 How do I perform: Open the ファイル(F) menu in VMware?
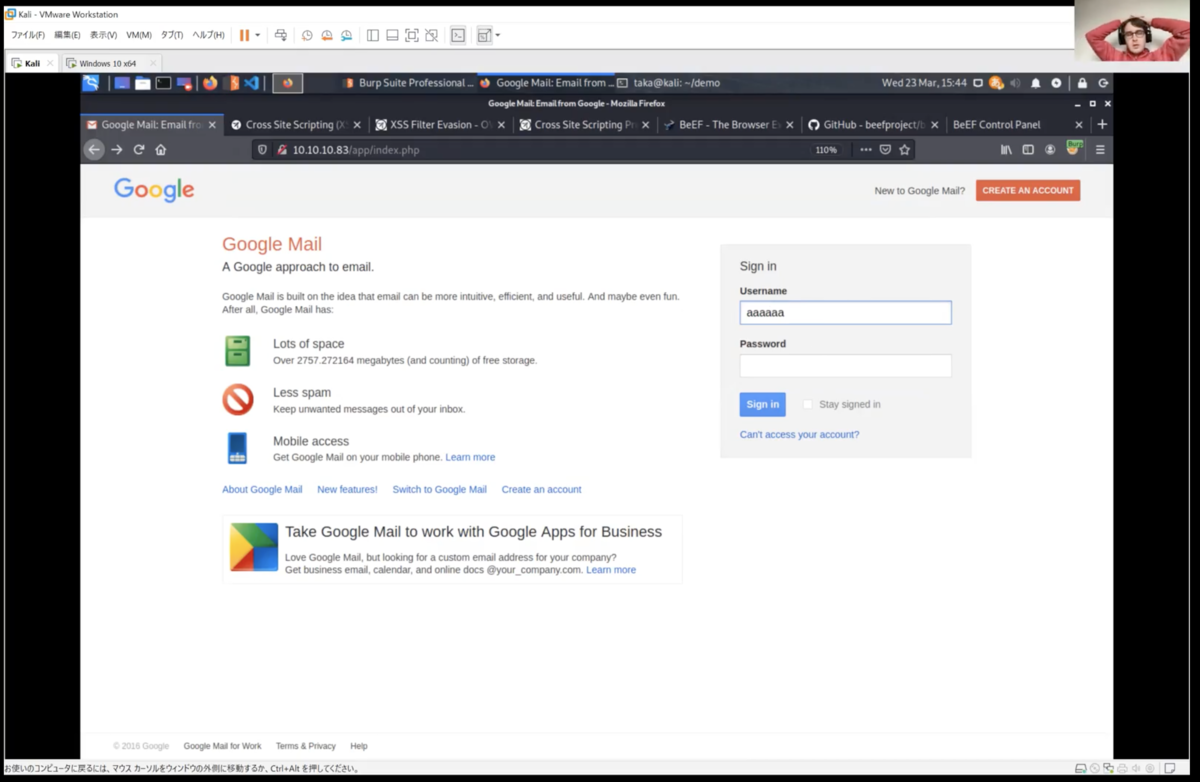pos(27,35)
